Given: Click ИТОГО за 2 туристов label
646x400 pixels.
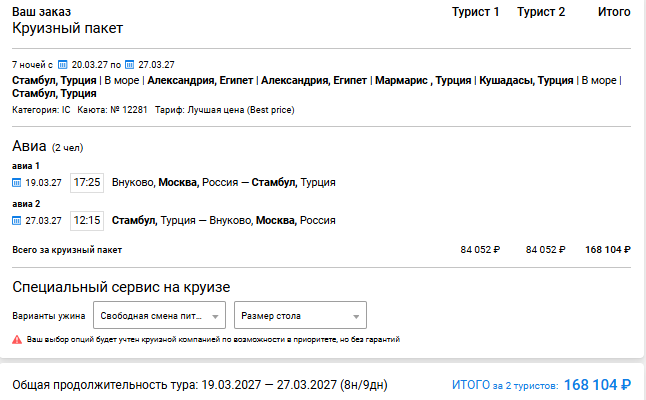Looking at the screenshot, I should click(x=505, y=385).
